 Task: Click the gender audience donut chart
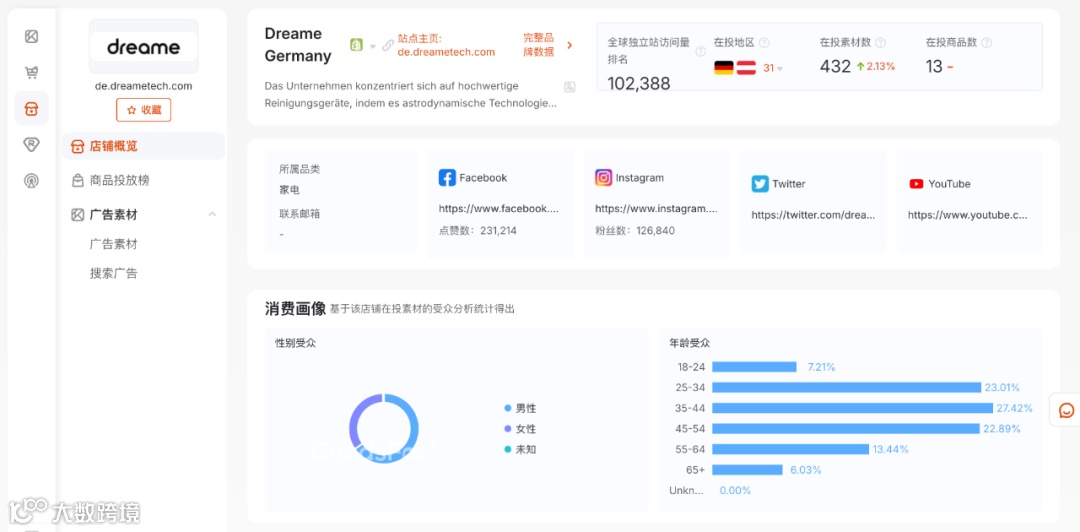[x=384, y=429]
